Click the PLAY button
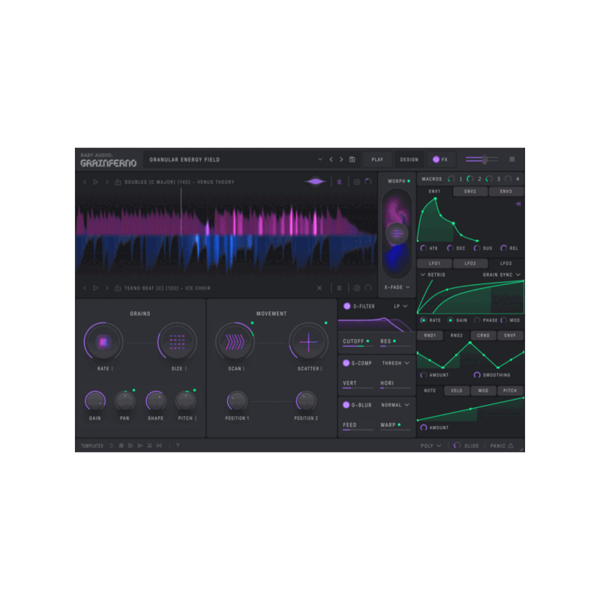600x600 pixels. click(377, 160)
